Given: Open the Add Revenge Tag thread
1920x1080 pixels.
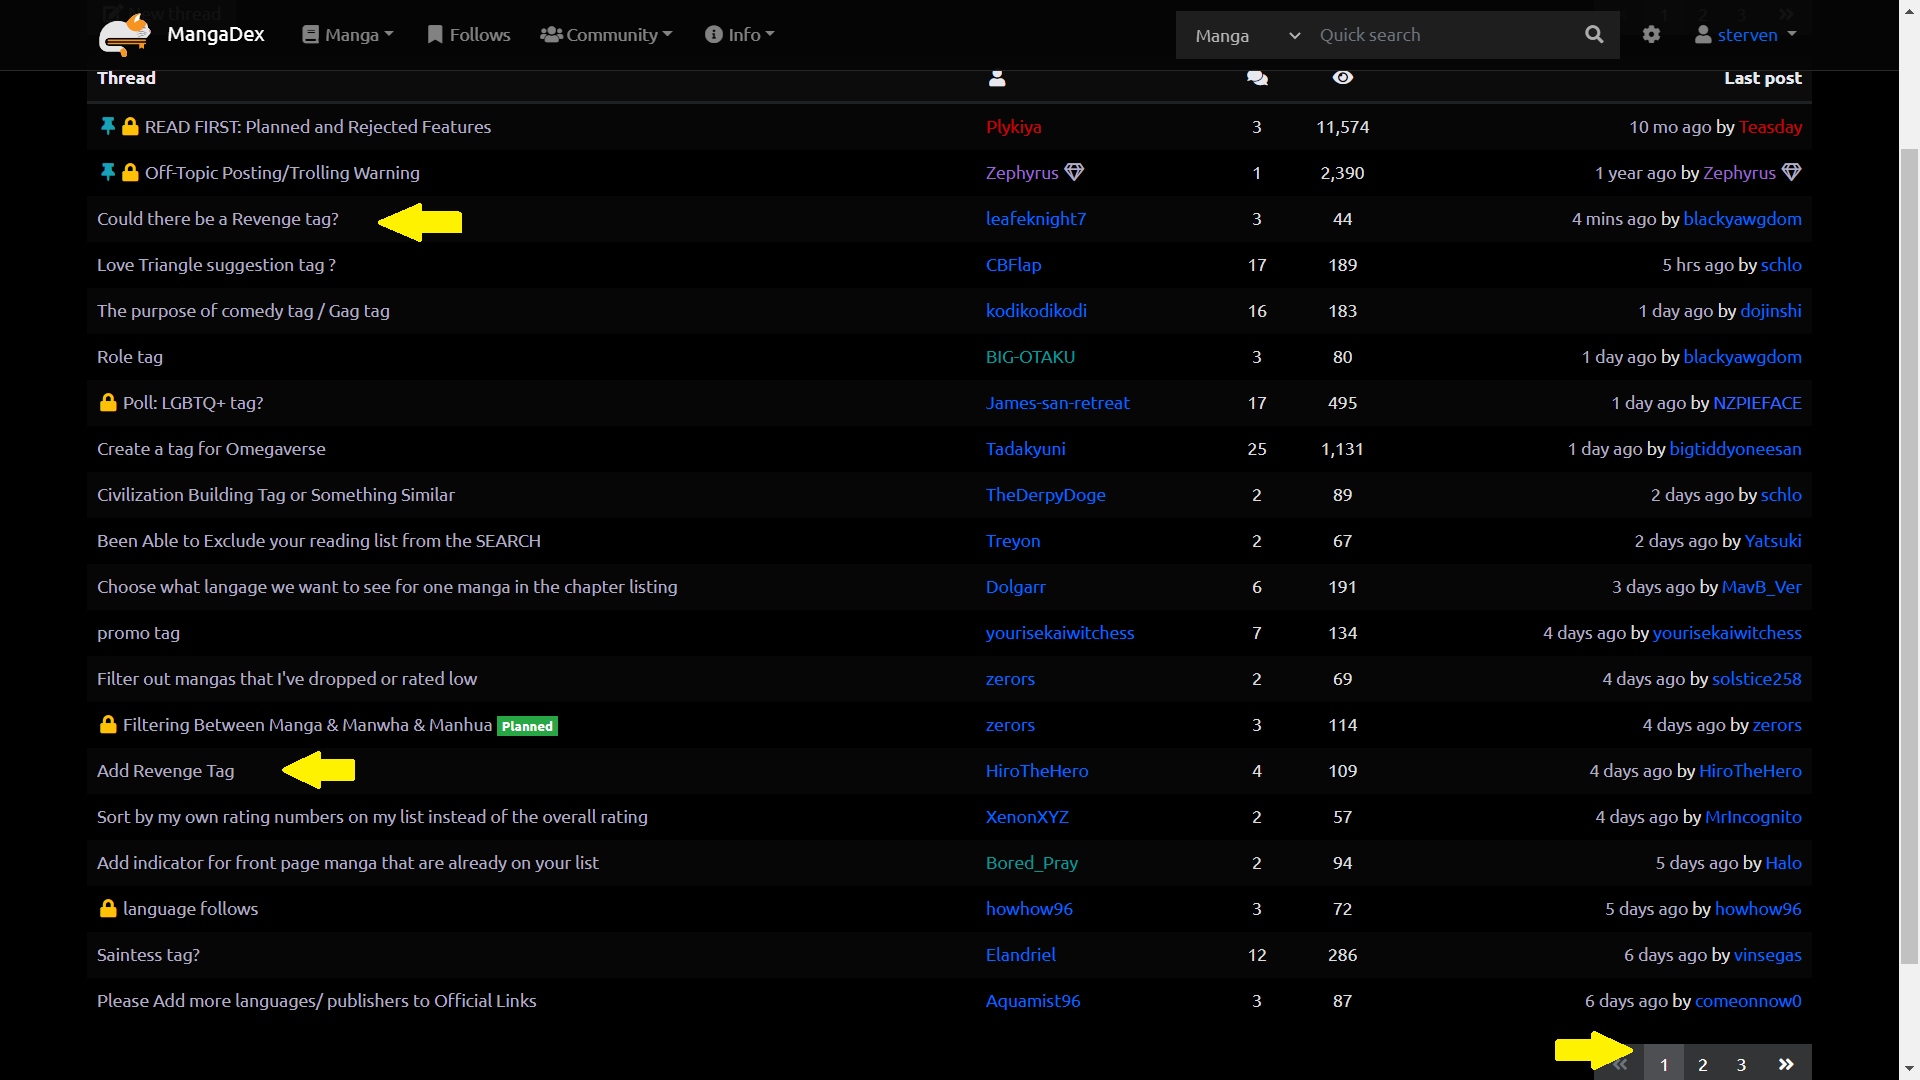Looking at the screenshot, I should point(166,771).
